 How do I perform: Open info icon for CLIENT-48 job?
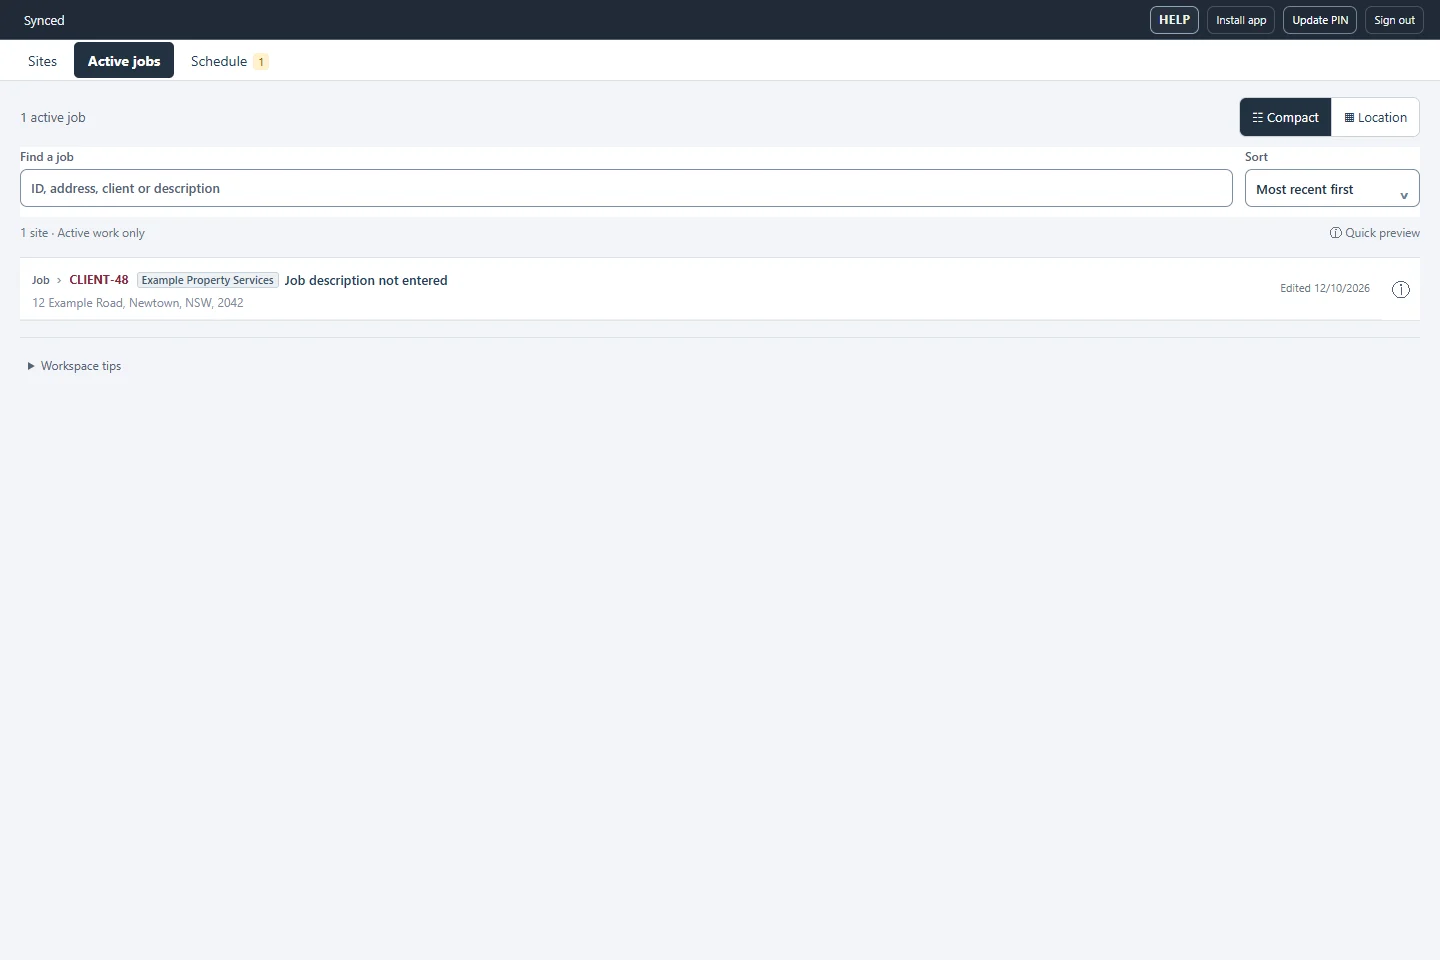point(1401,289)
